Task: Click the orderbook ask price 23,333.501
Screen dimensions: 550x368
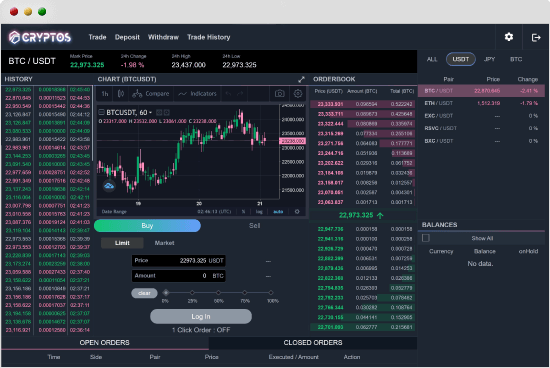Action: [x=330, y=104]
